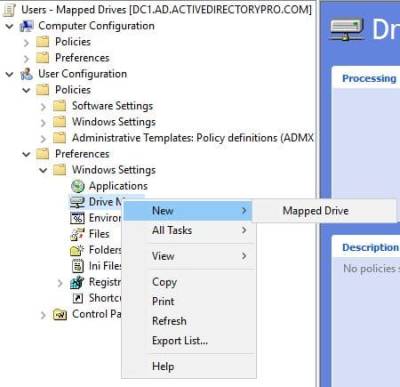400x387 pixels.
Task: Click the Files preference icon
Action: point(77,234)
